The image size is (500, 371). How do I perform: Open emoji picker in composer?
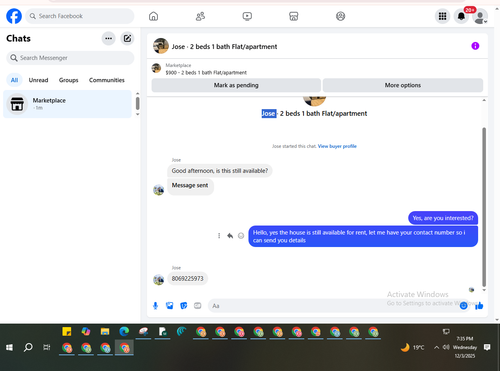point(463,306)
